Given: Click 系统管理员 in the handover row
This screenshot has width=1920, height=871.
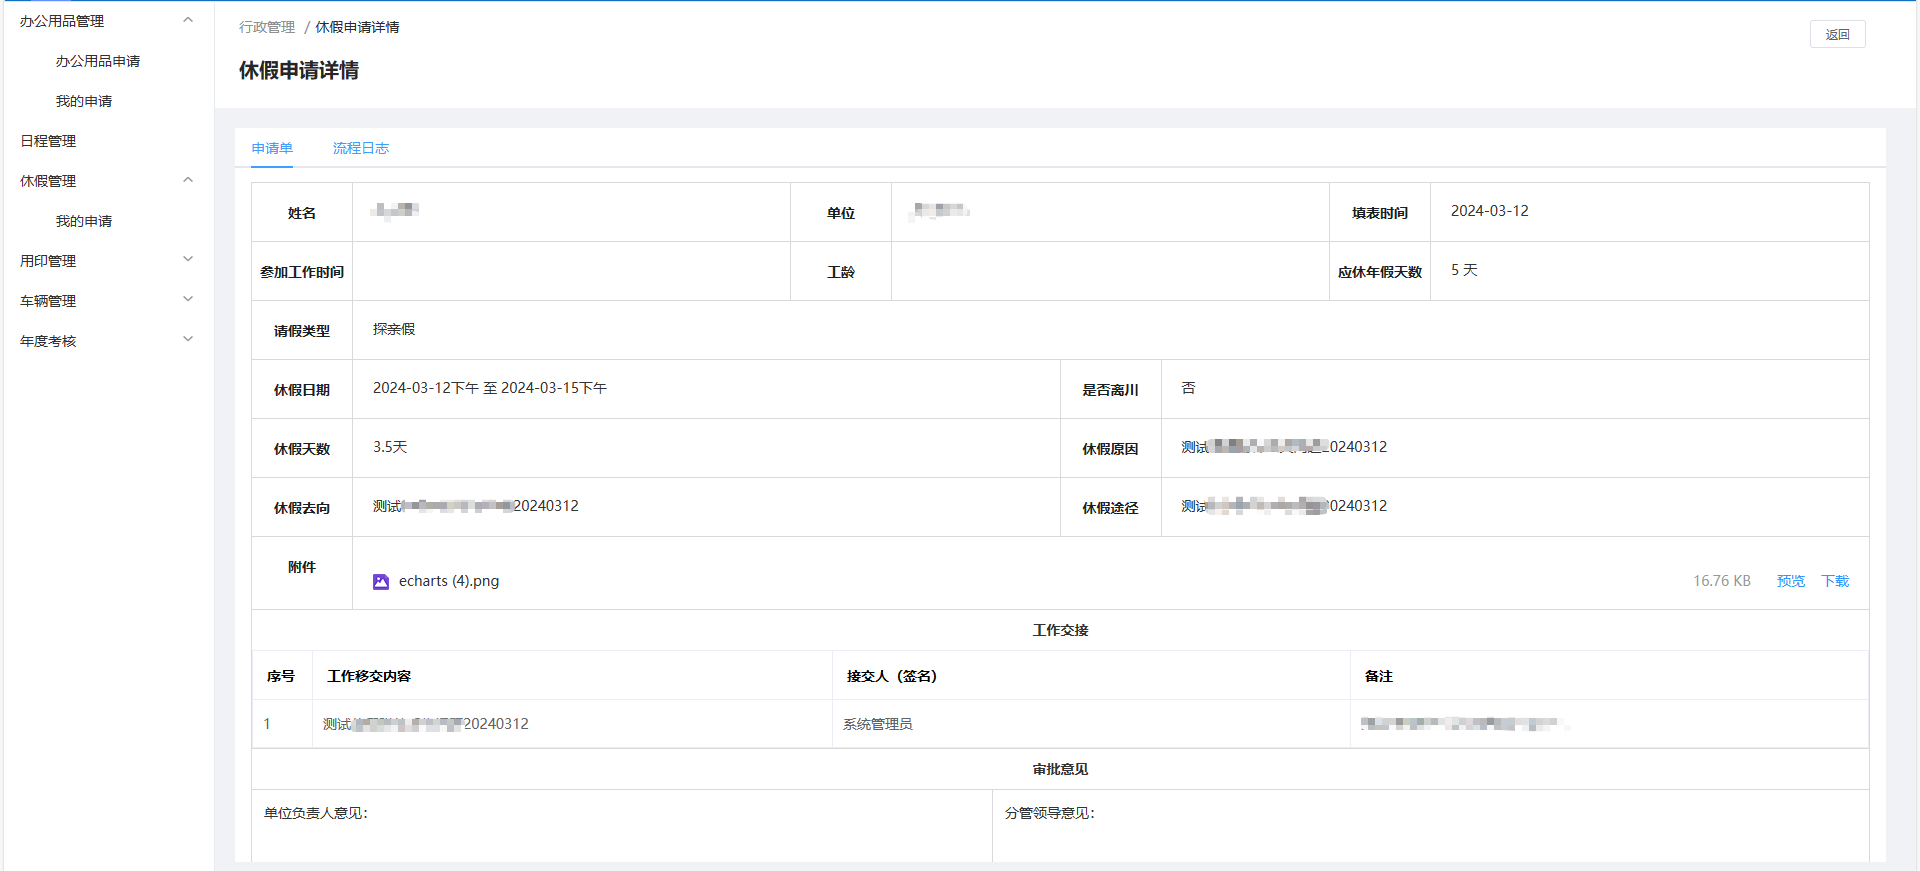Looking at the screenshot, I should 878,724.
